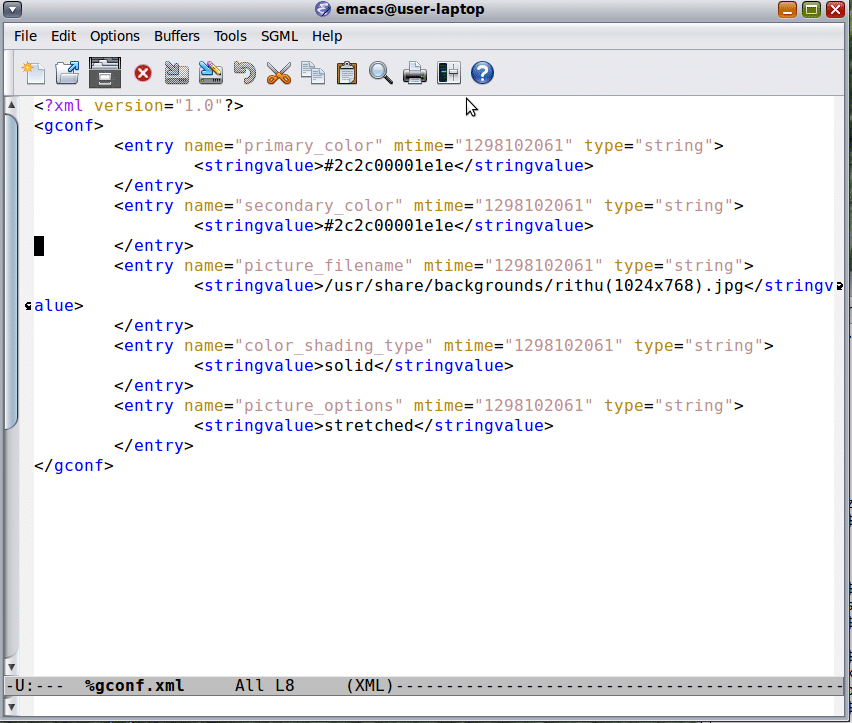Paste with the clipboard icon
This screenshot has width=852, height=723.
347,73
